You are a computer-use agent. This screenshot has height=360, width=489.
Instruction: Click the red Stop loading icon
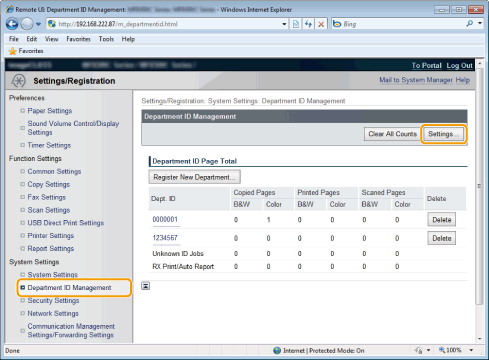click(x=321, y=24)
